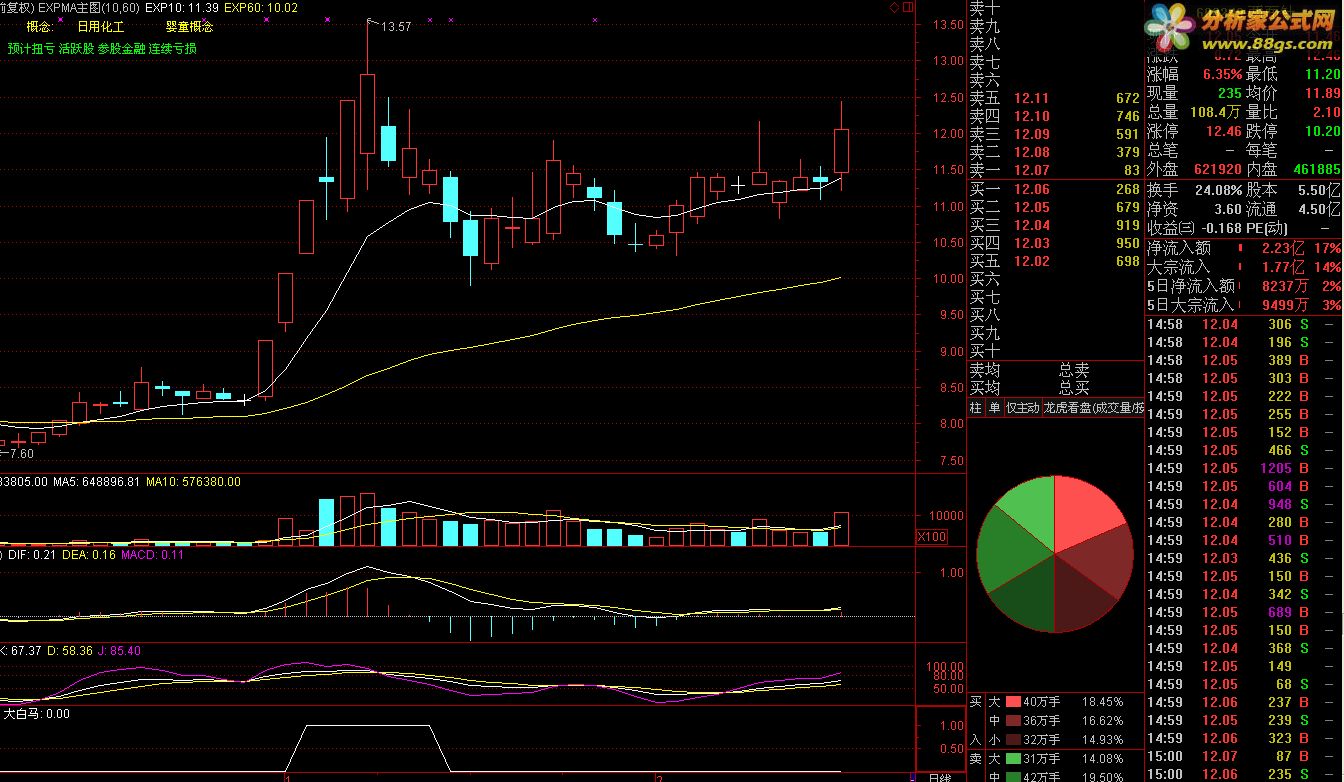Click the 涨幅 6.35% value
Screen dimensions: 1344x782
click(1222, 74)
